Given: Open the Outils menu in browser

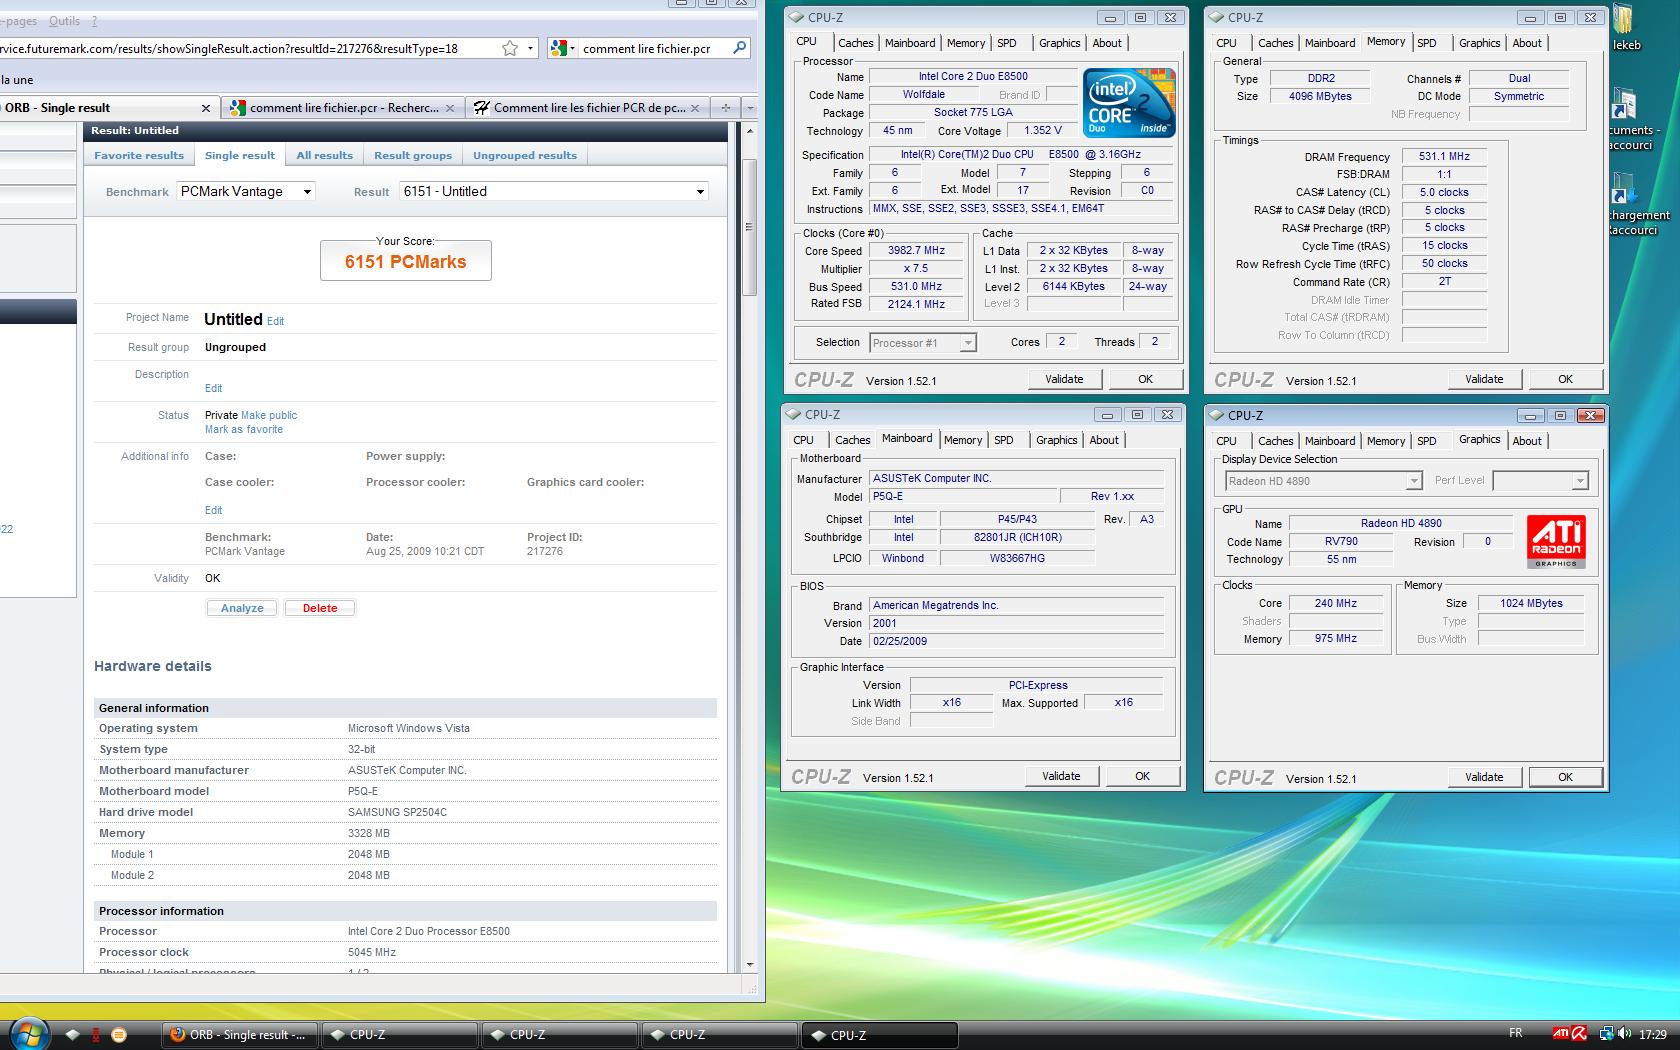Looking at the screenshot, I should (x=64, y=21).
